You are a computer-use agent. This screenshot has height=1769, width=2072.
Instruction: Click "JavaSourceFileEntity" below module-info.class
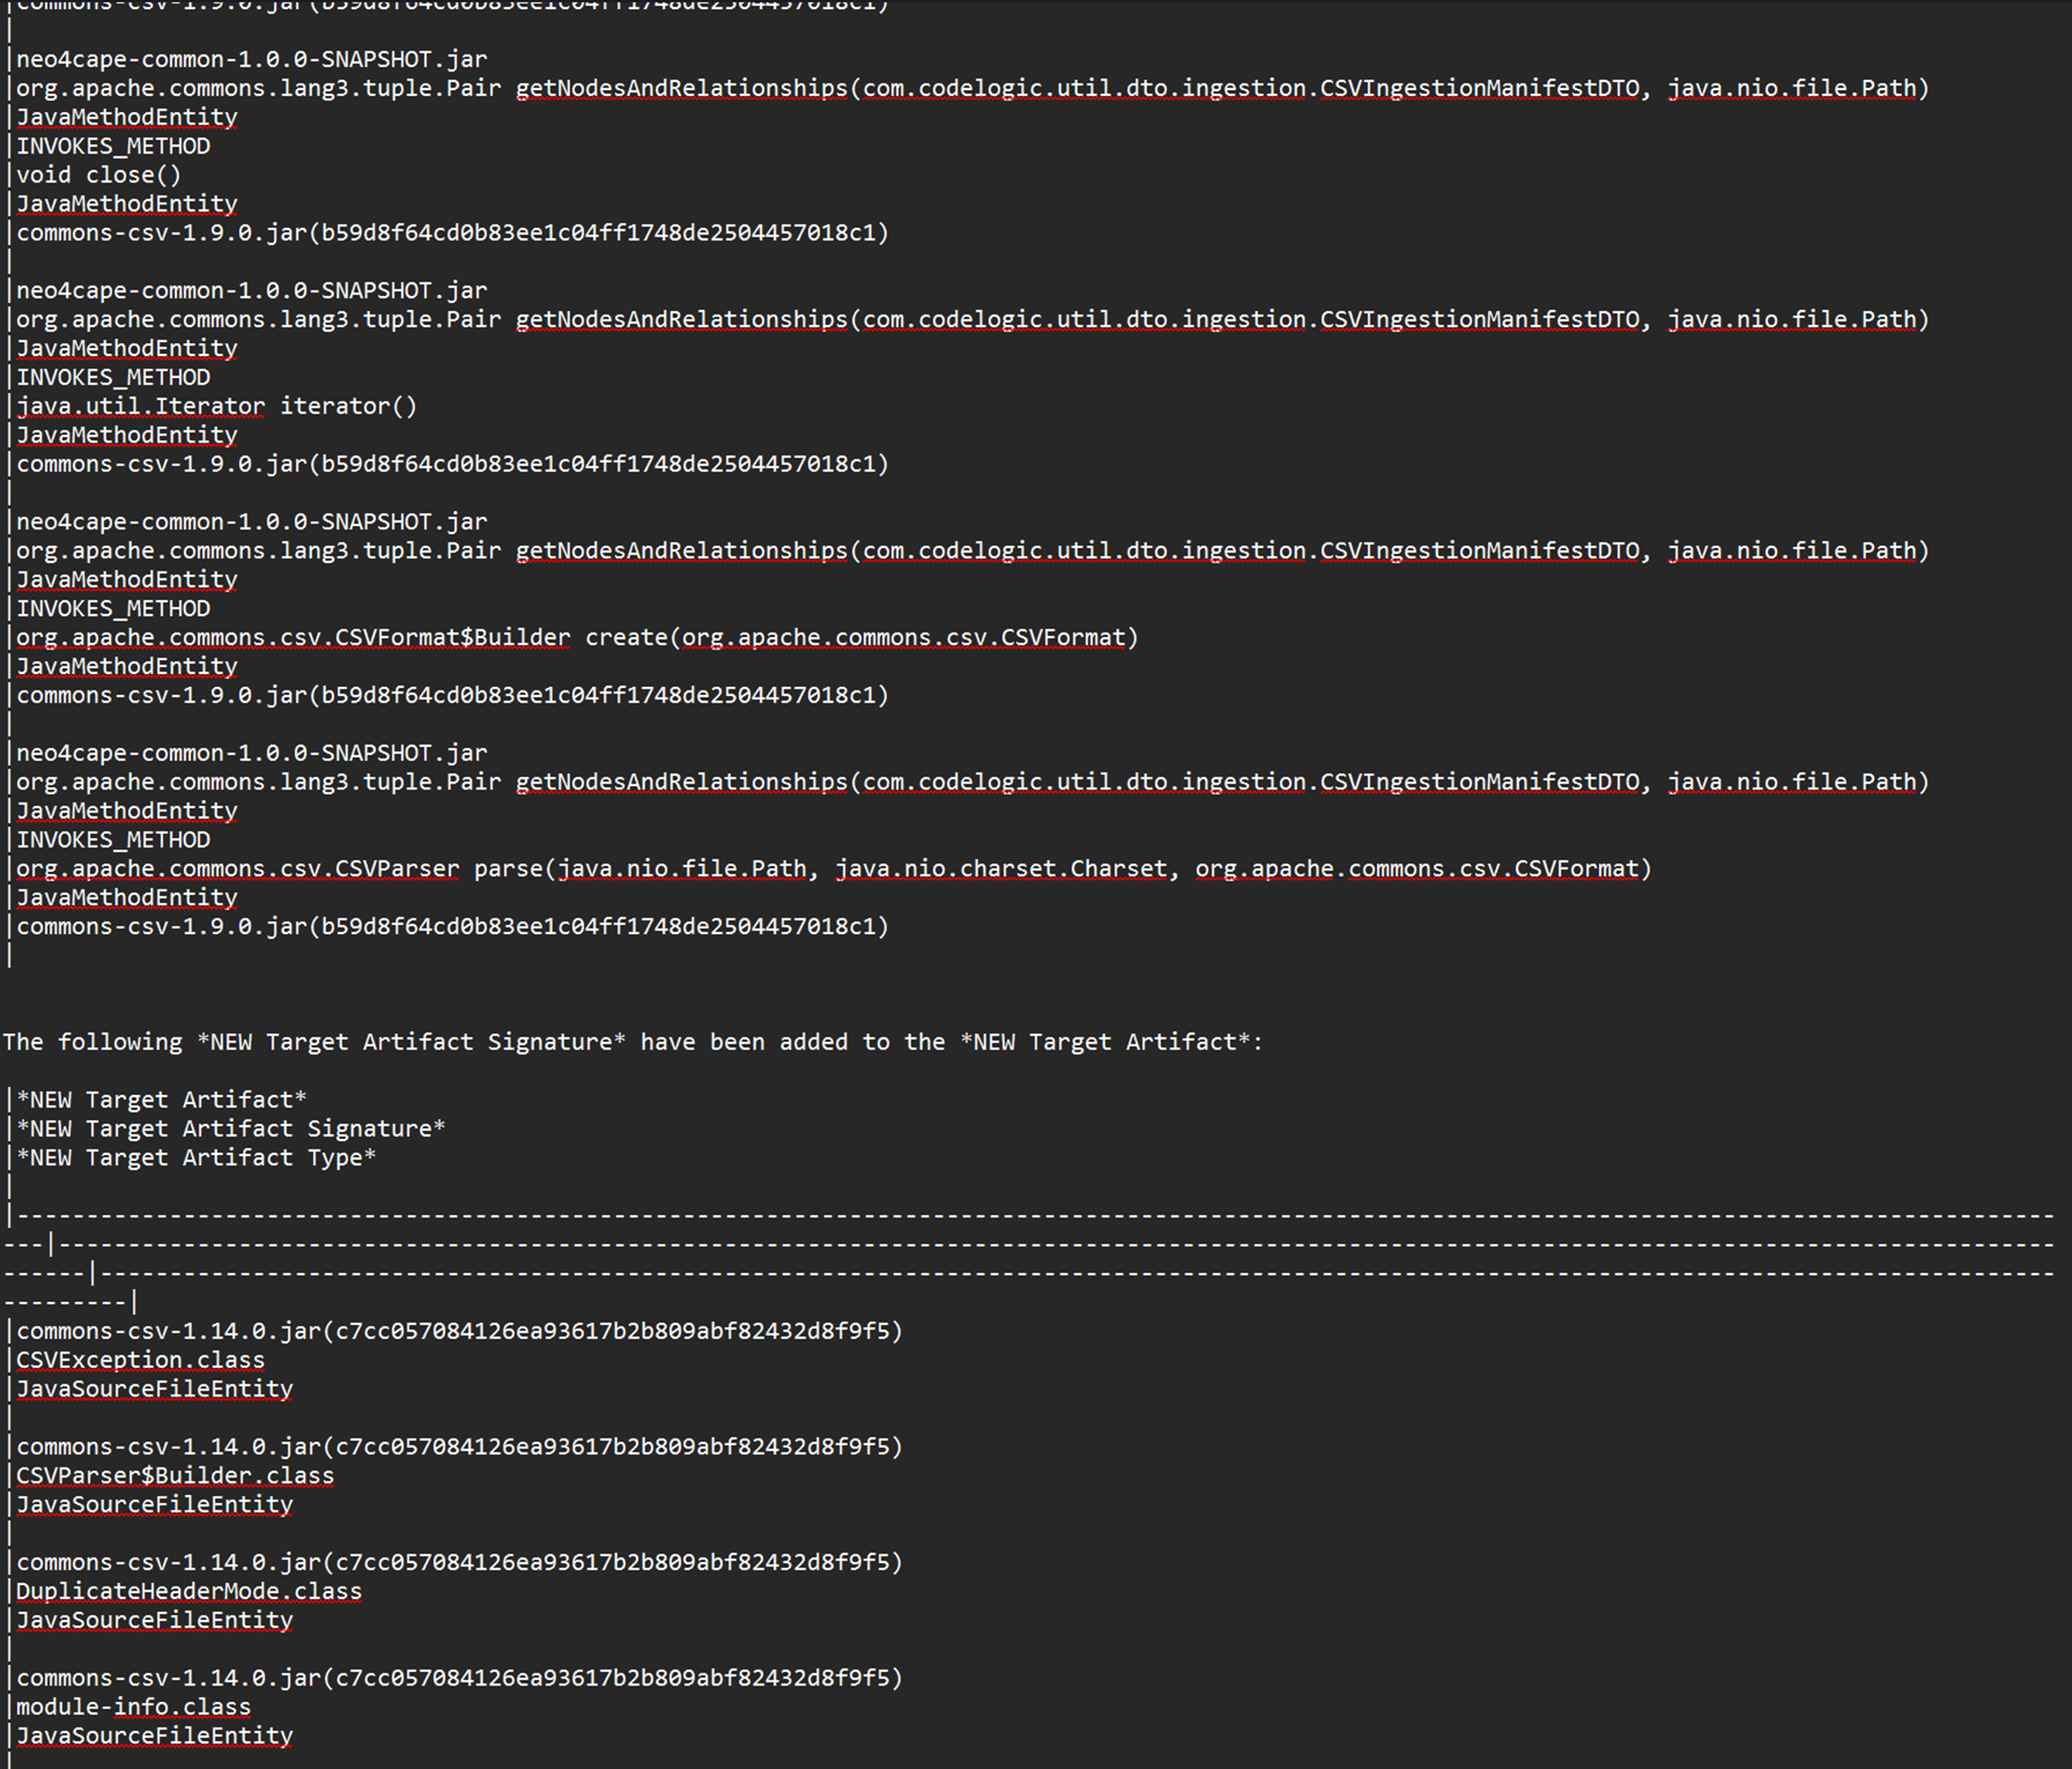pyautogui.click(x=154, y=1736)
